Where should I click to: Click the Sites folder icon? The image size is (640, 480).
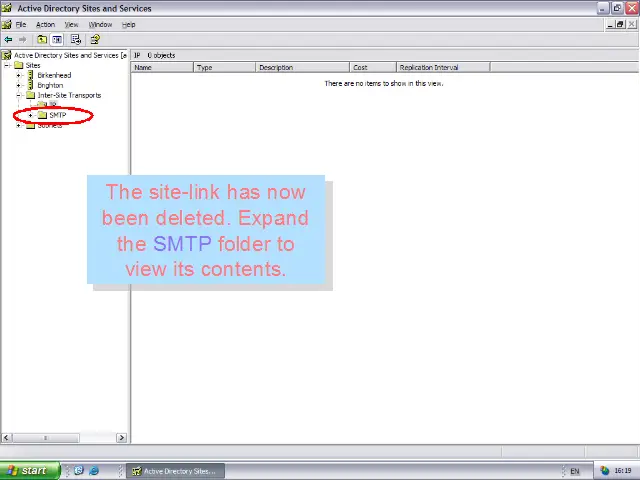[18, 65]
